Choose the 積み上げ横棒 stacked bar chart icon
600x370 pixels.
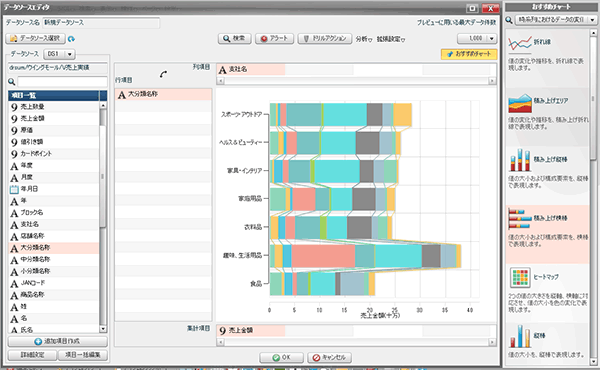click(520, 218)
